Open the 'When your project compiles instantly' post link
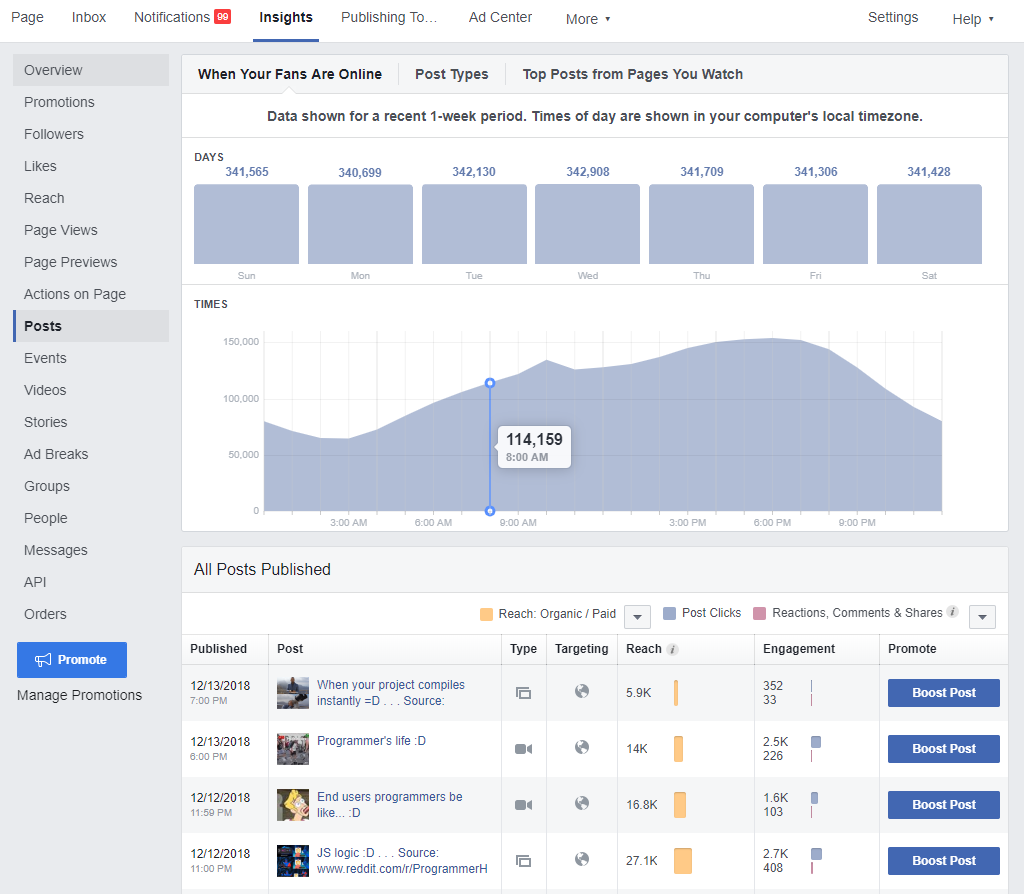Image resolution: width=1024 pixels, height=894 pixels. pyautogui.click(x=391, y=692)
